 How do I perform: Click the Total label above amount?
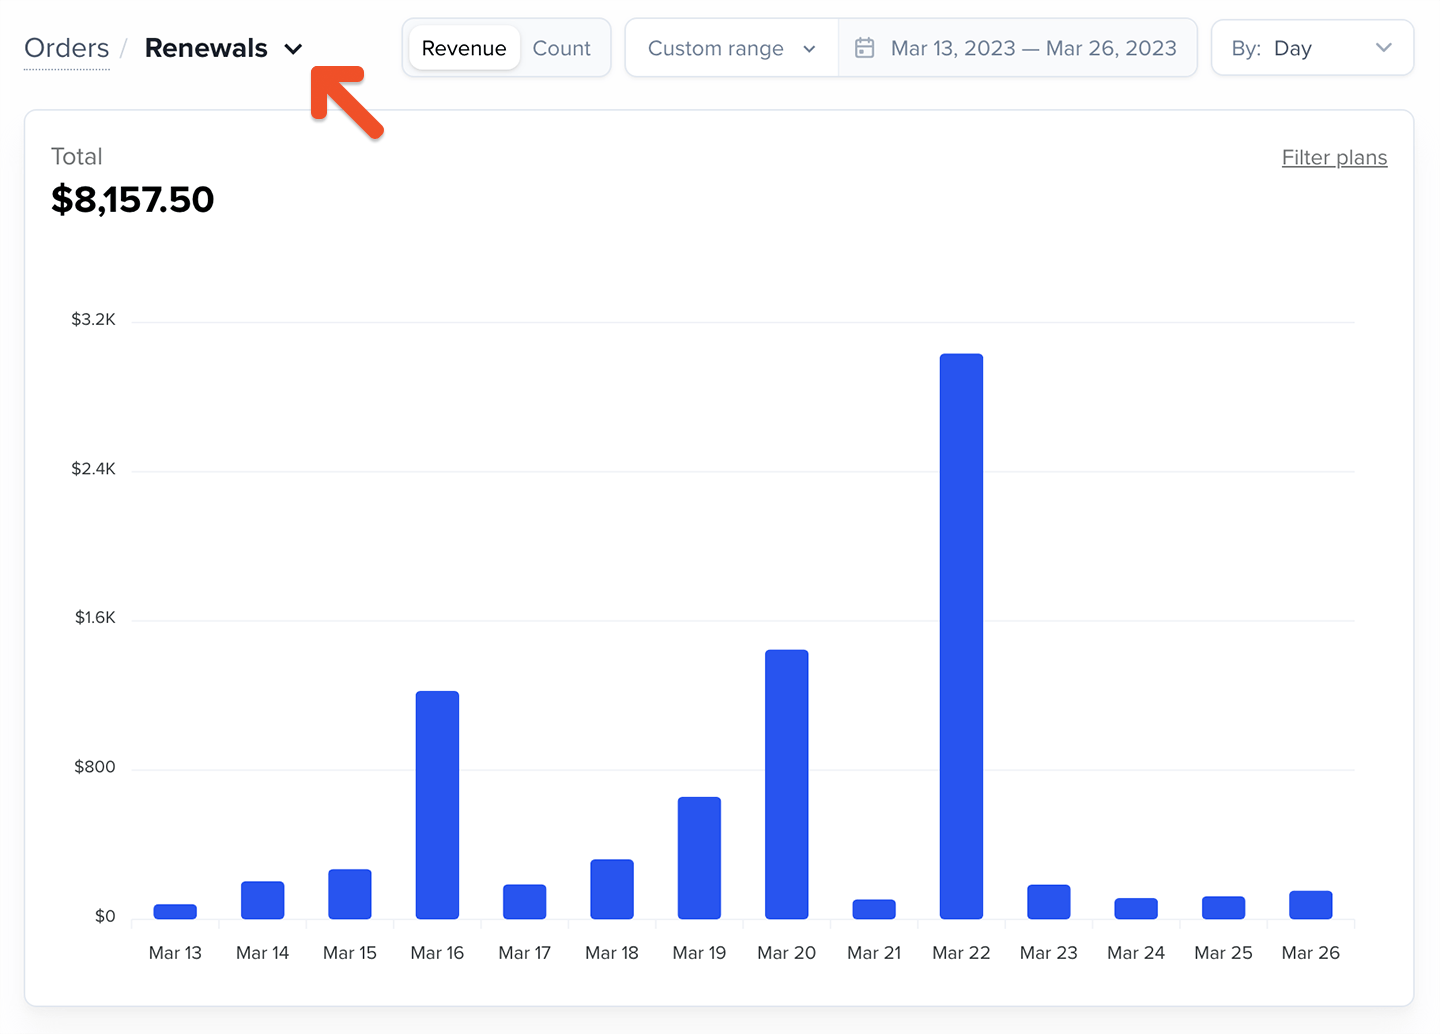coord(77,157)
